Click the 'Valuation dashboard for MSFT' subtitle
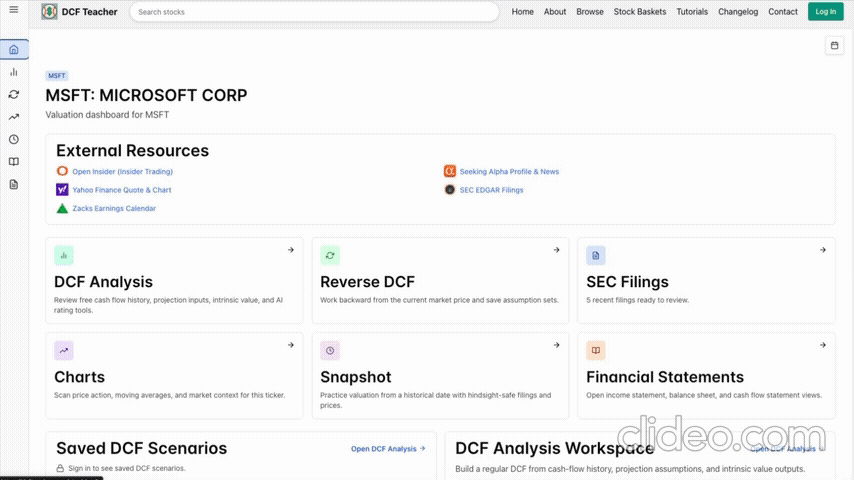 pyautogui.click(x=107, y=114)
